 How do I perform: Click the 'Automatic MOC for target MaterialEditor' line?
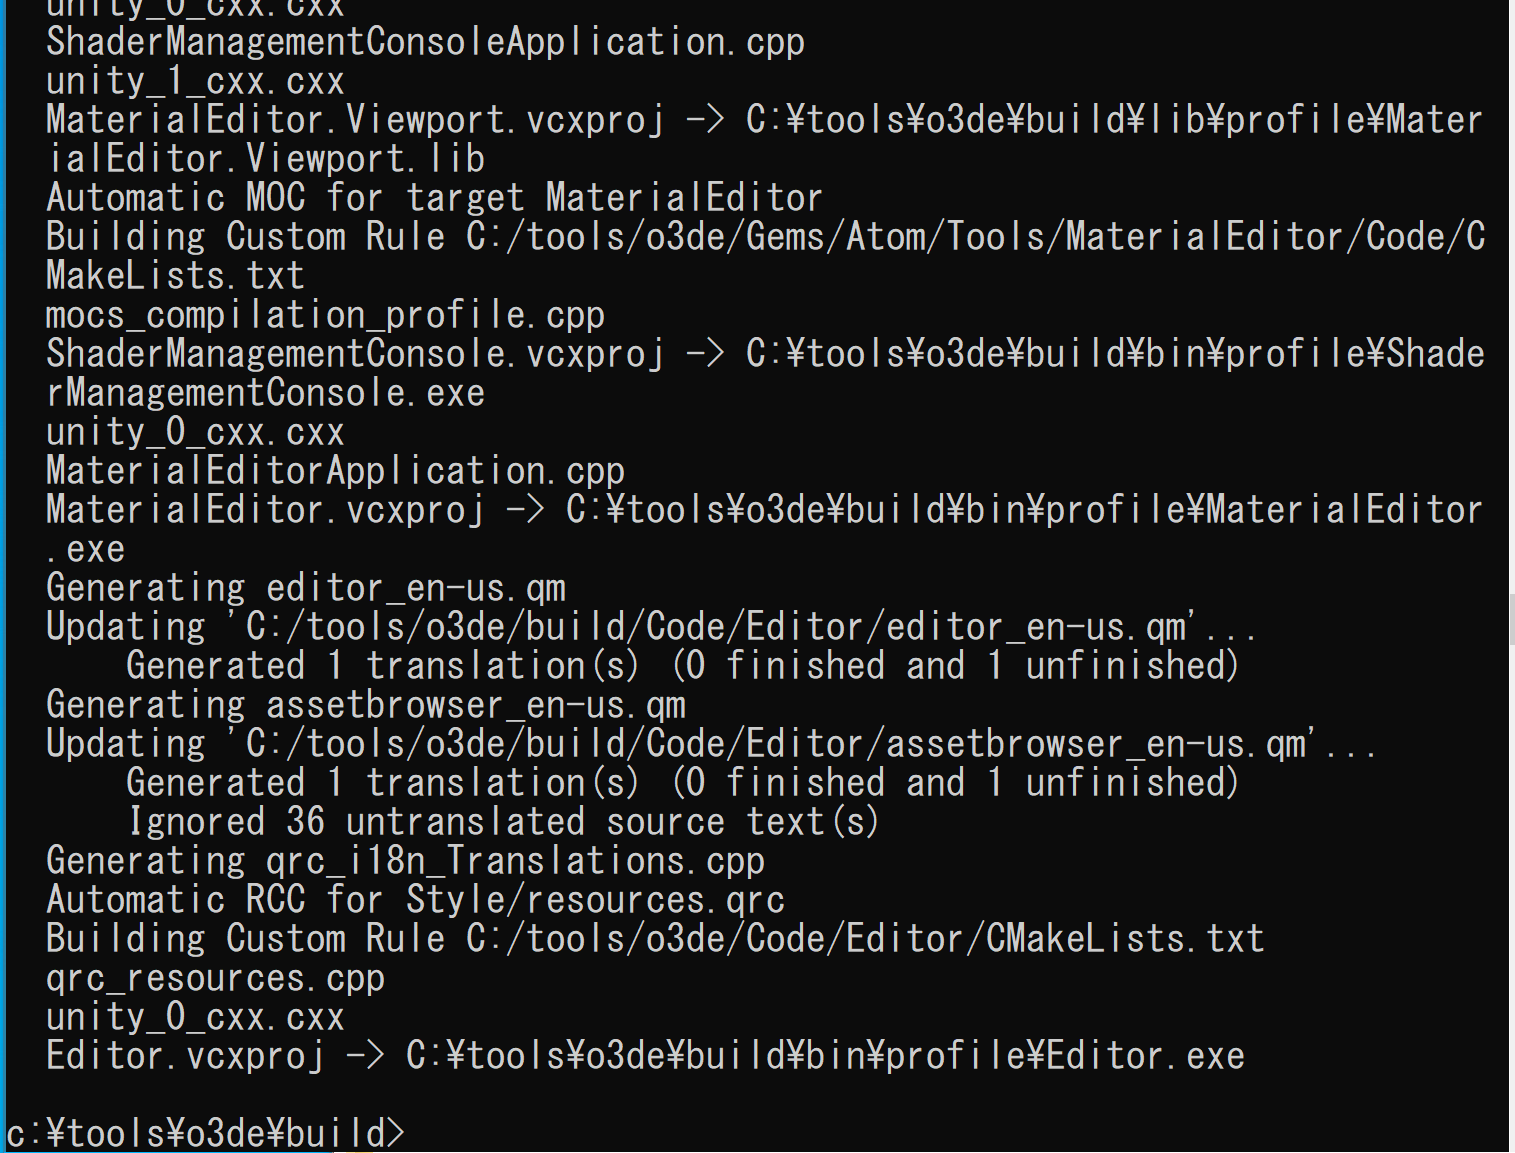(x=434, y=198)
